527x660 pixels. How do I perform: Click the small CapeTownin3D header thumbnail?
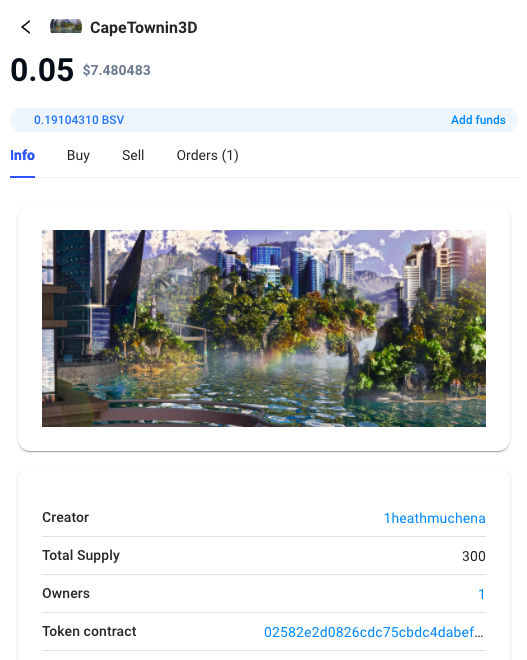point(66,26)
